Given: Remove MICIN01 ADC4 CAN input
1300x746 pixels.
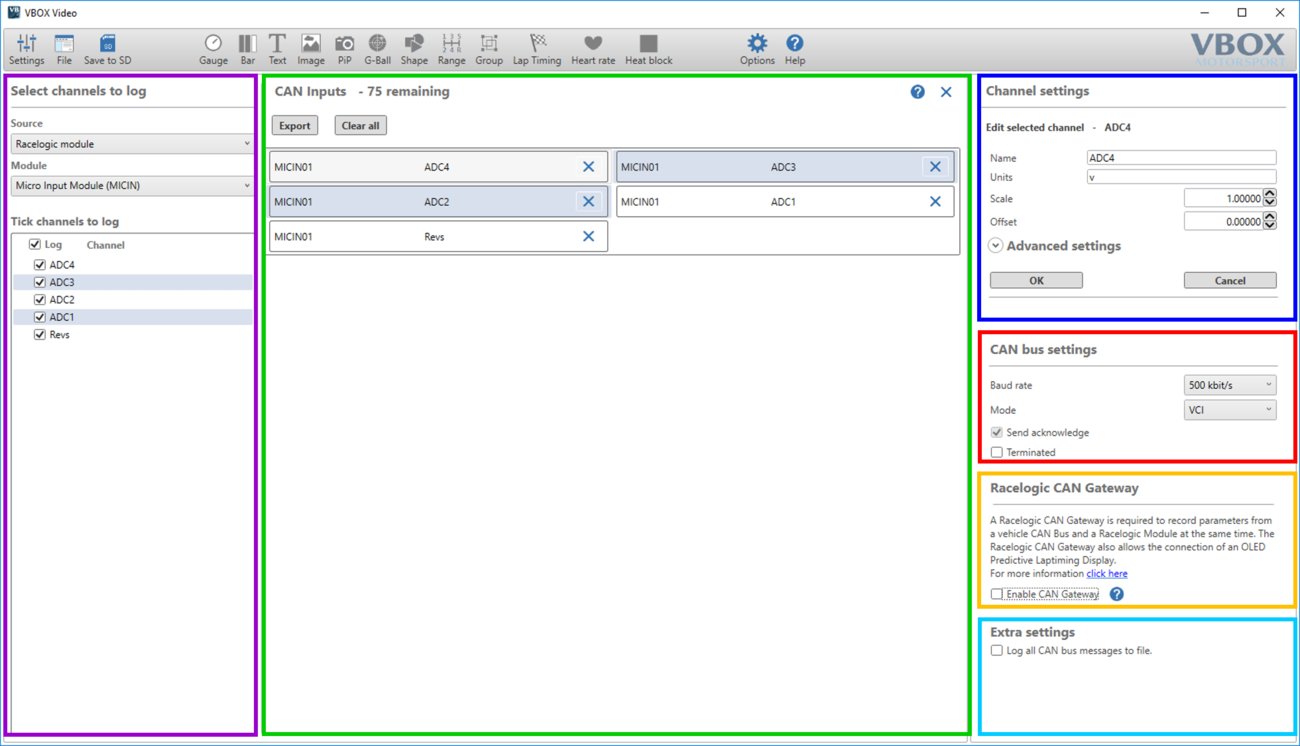Looking at the screenshot, I should point(588,167).
